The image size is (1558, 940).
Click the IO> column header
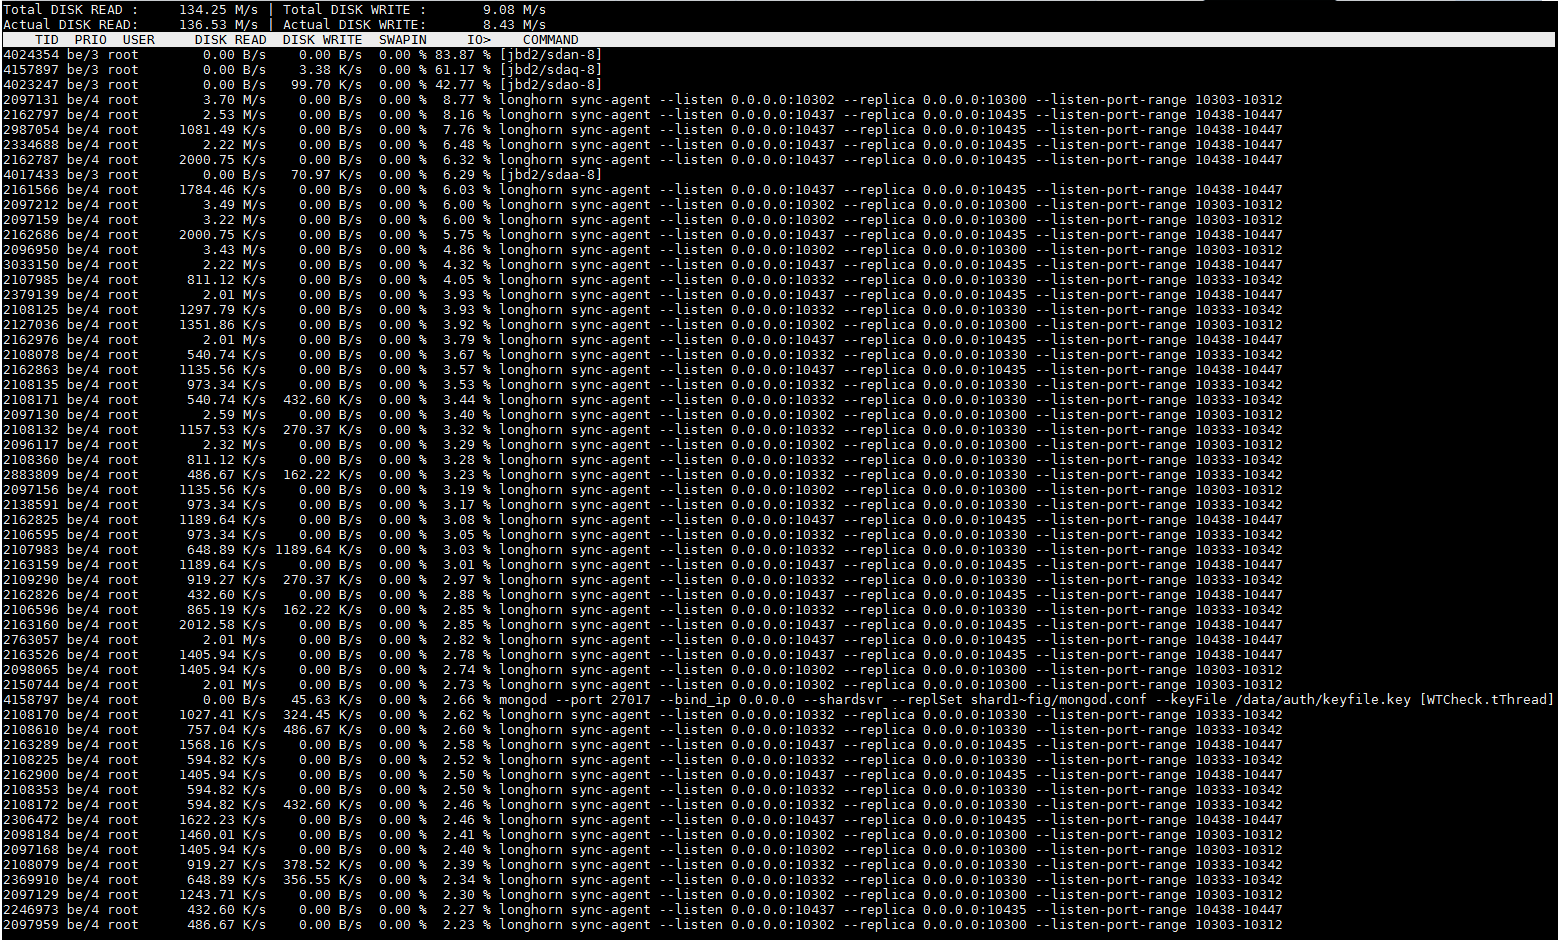[x=479, y=39]
